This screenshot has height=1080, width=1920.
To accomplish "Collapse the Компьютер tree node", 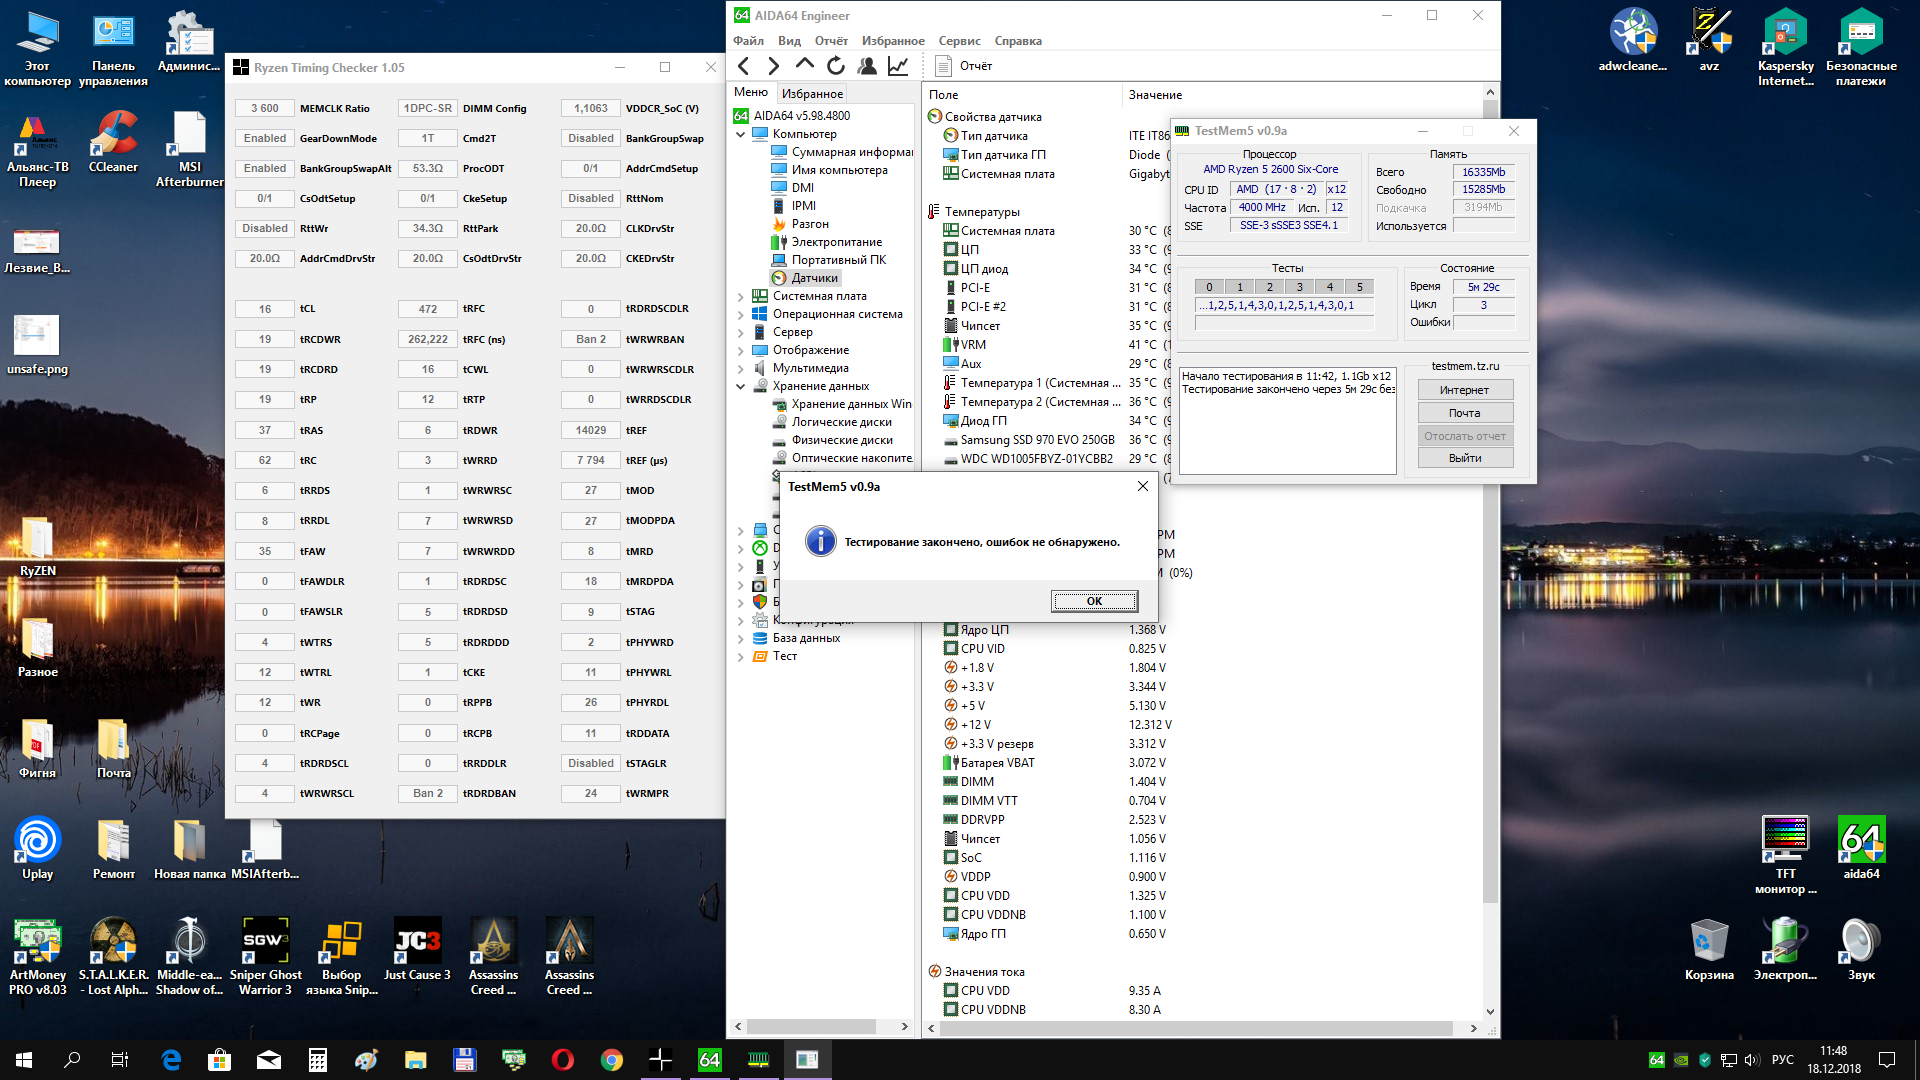I will click(741, 134).
